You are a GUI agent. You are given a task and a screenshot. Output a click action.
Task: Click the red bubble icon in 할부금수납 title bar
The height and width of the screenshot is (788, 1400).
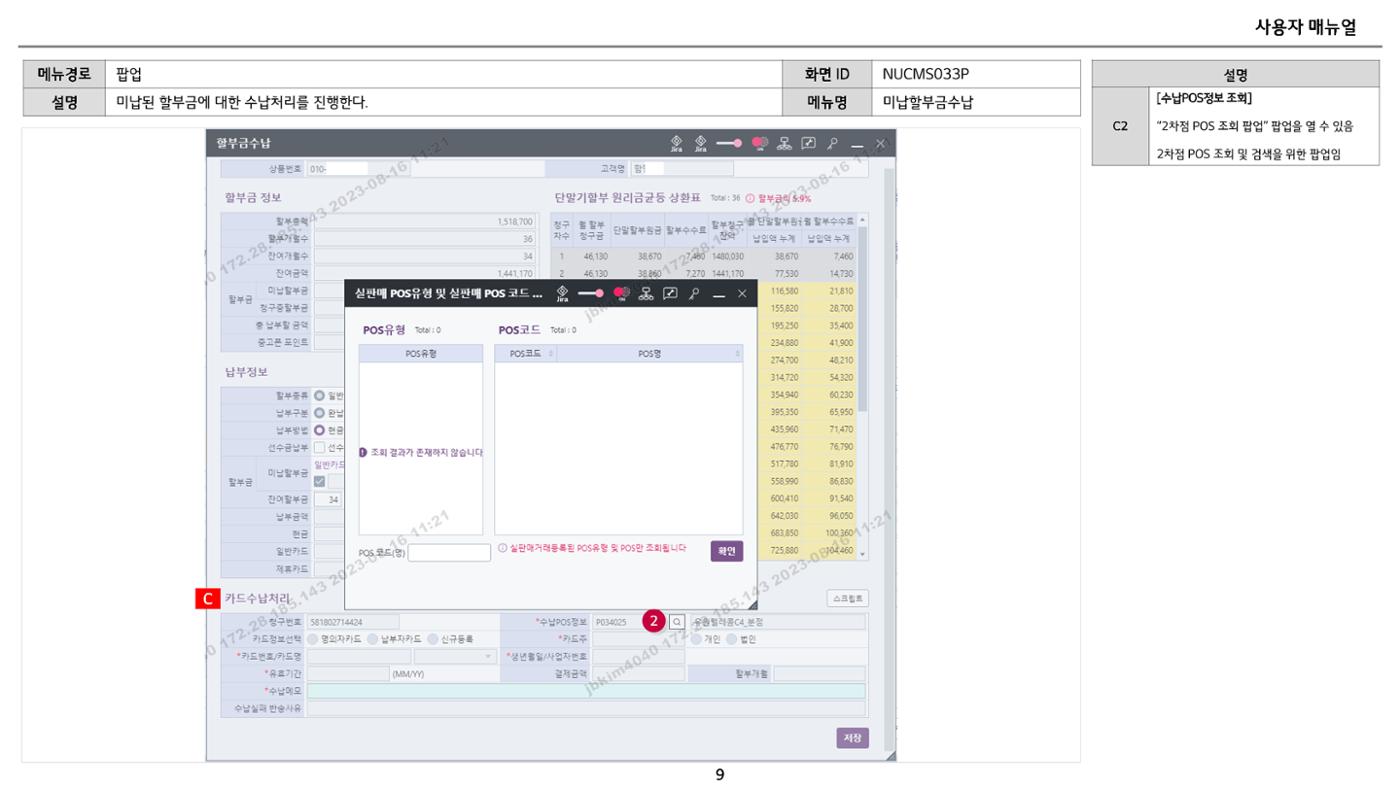(x=759, y=144)
